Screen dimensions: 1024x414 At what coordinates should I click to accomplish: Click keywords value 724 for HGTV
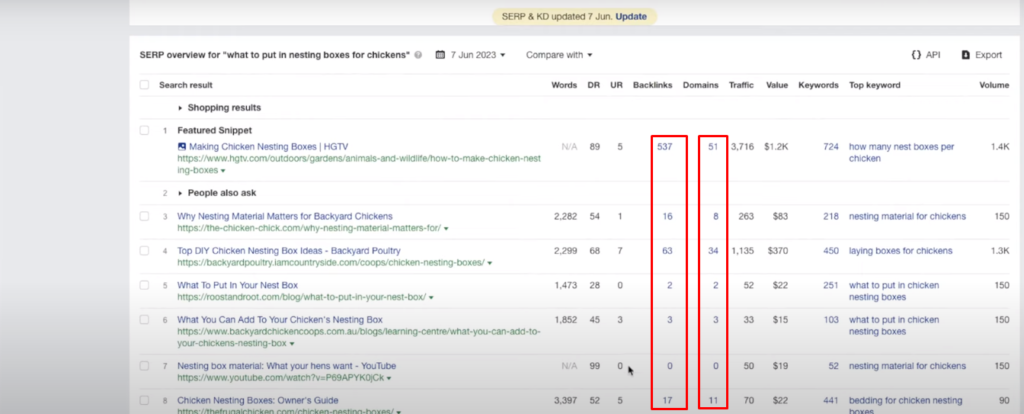point(831,147)
